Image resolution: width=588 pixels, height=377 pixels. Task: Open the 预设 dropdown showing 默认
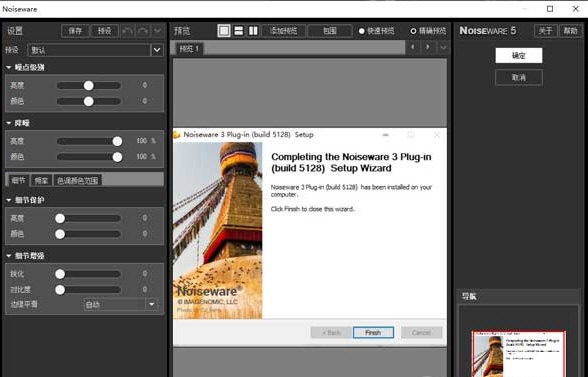(95, 50)
